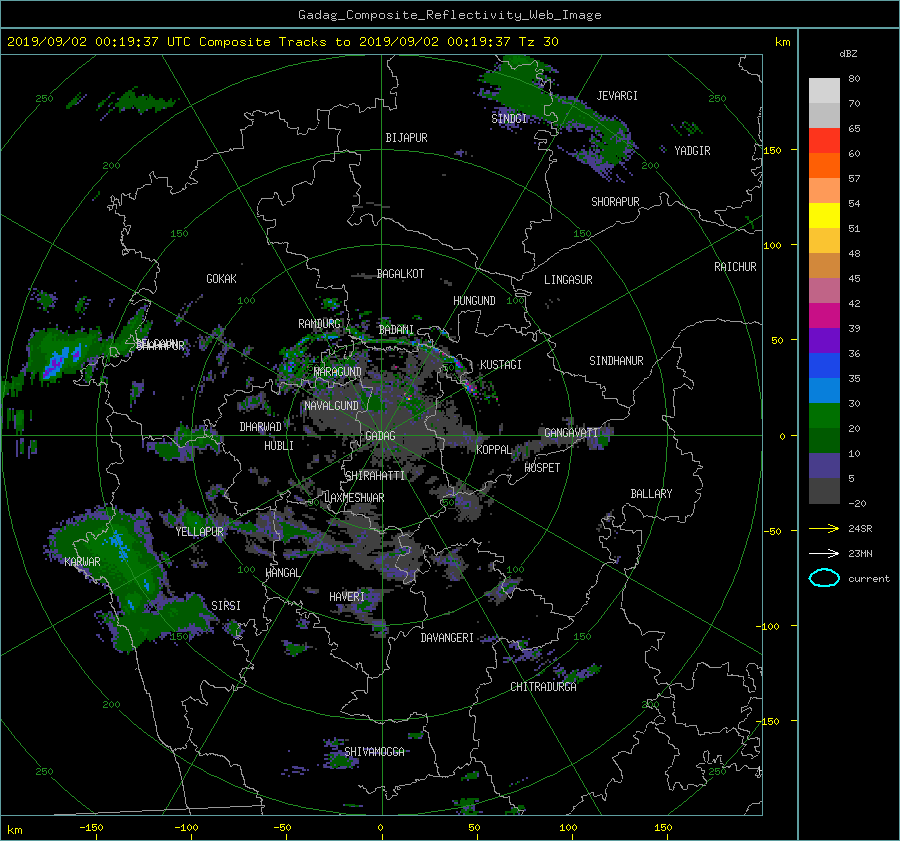Click the yellow 24SR arrow legend icon

tap(824, 528)
